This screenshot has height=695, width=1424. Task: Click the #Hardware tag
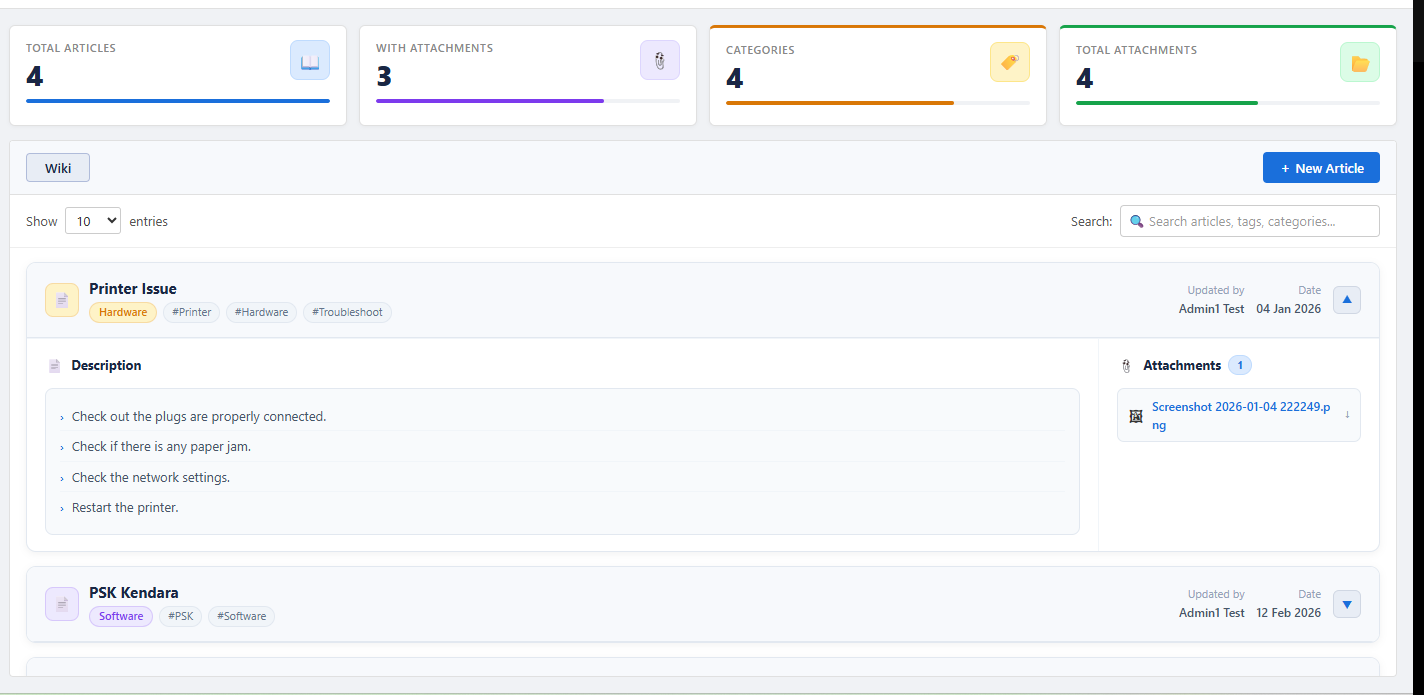pyautogui.click(x=261, y=312)
